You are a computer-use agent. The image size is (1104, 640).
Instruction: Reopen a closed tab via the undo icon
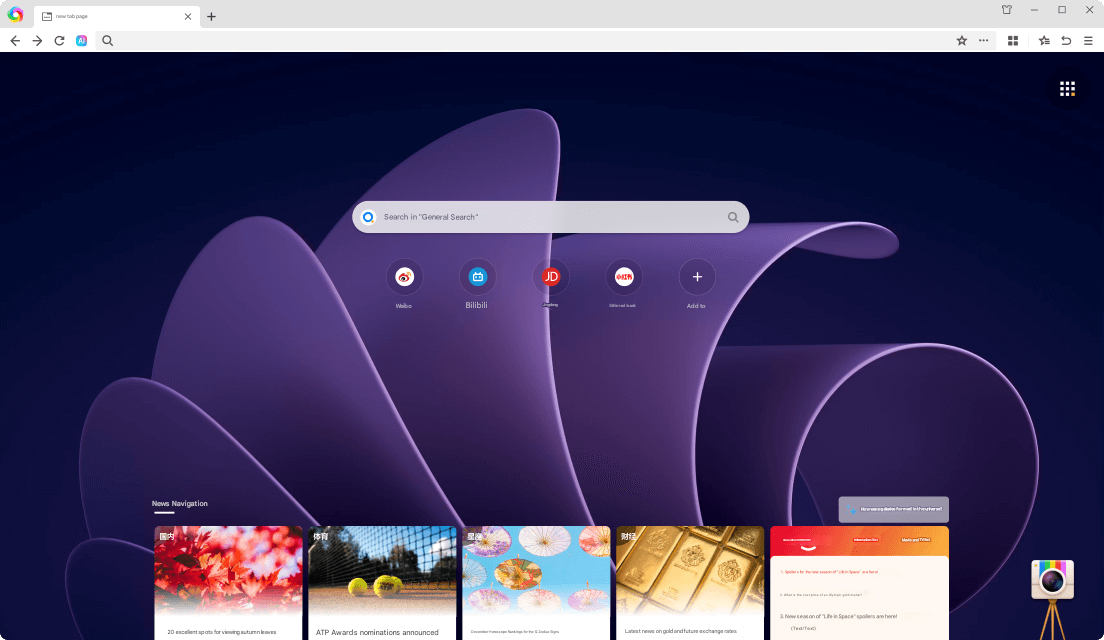(x=1066, y=41)
